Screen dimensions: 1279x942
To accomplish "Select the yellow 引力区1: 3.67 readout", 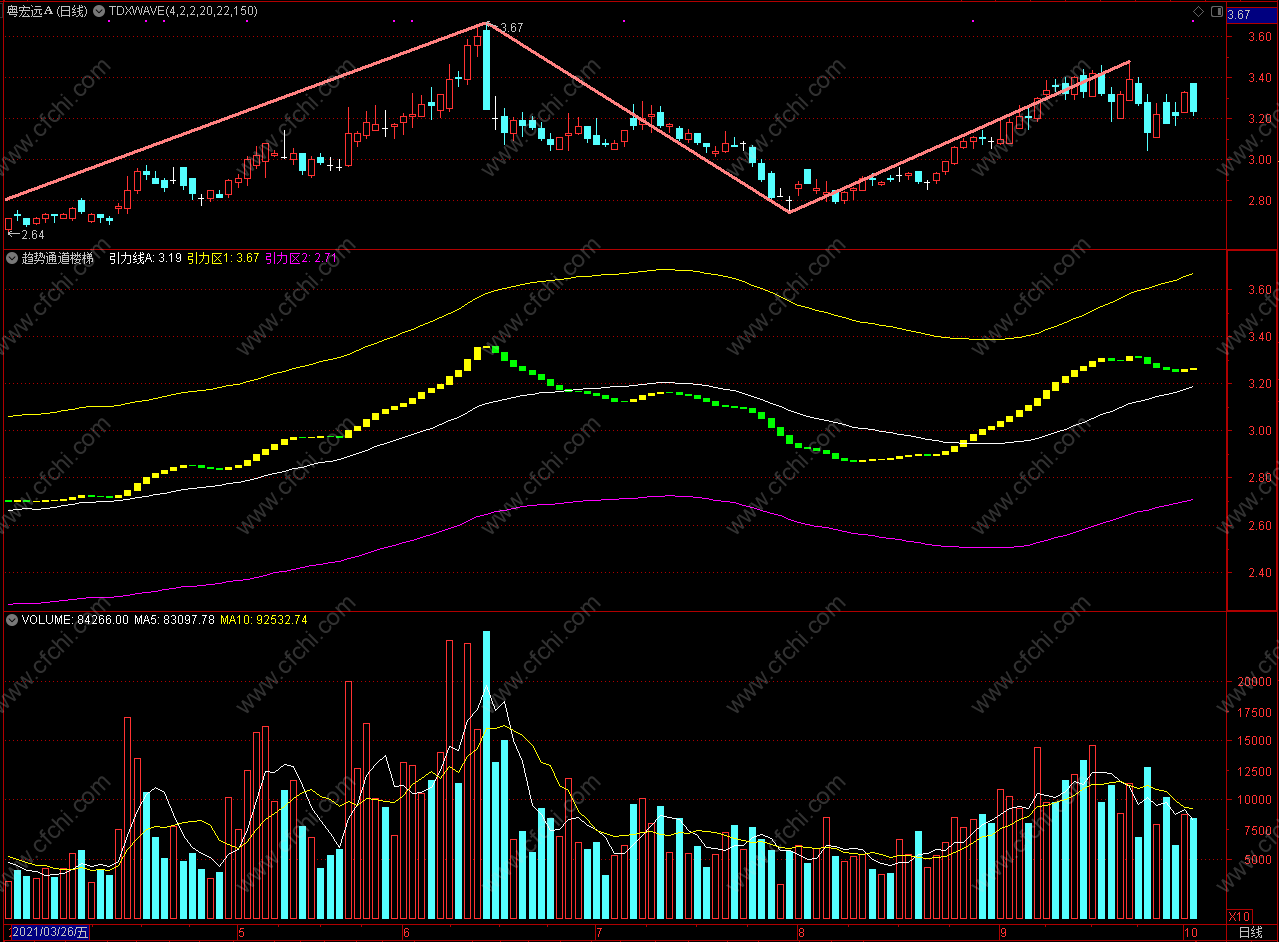I will click(x=223, y=258).
